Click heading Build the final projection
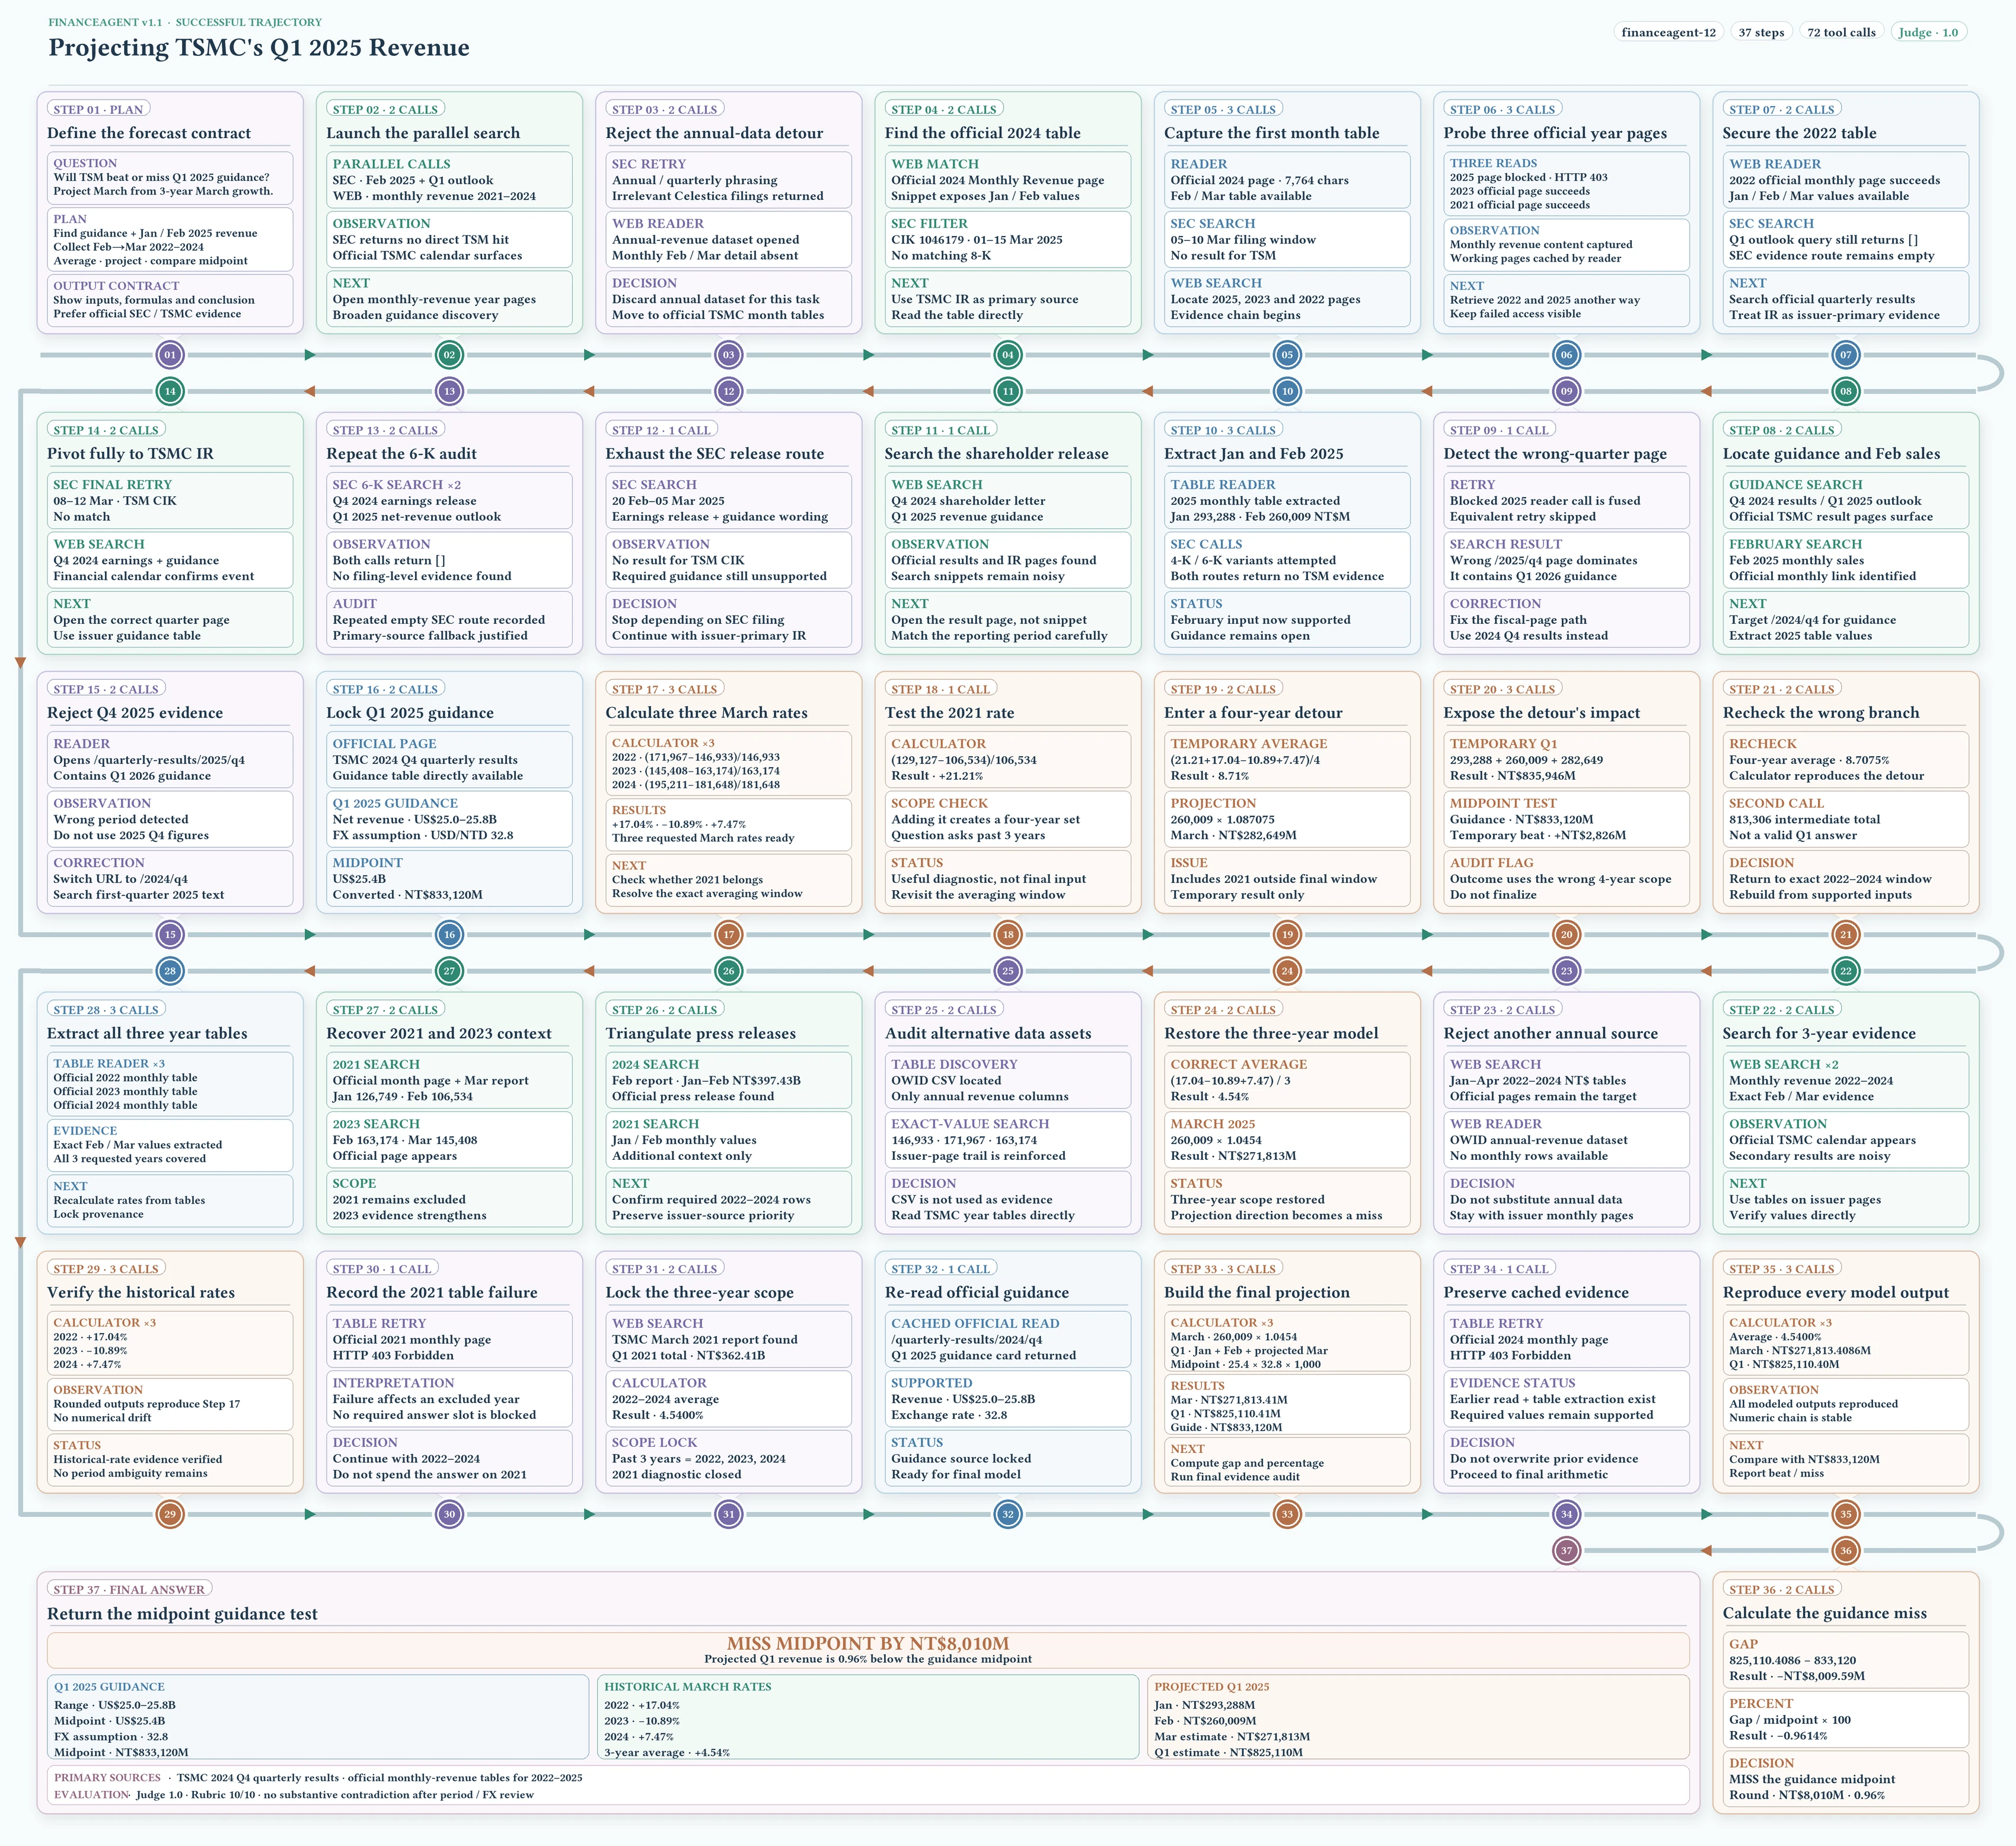This screenshot has height=1846, width=2016. [1257, 1292]
